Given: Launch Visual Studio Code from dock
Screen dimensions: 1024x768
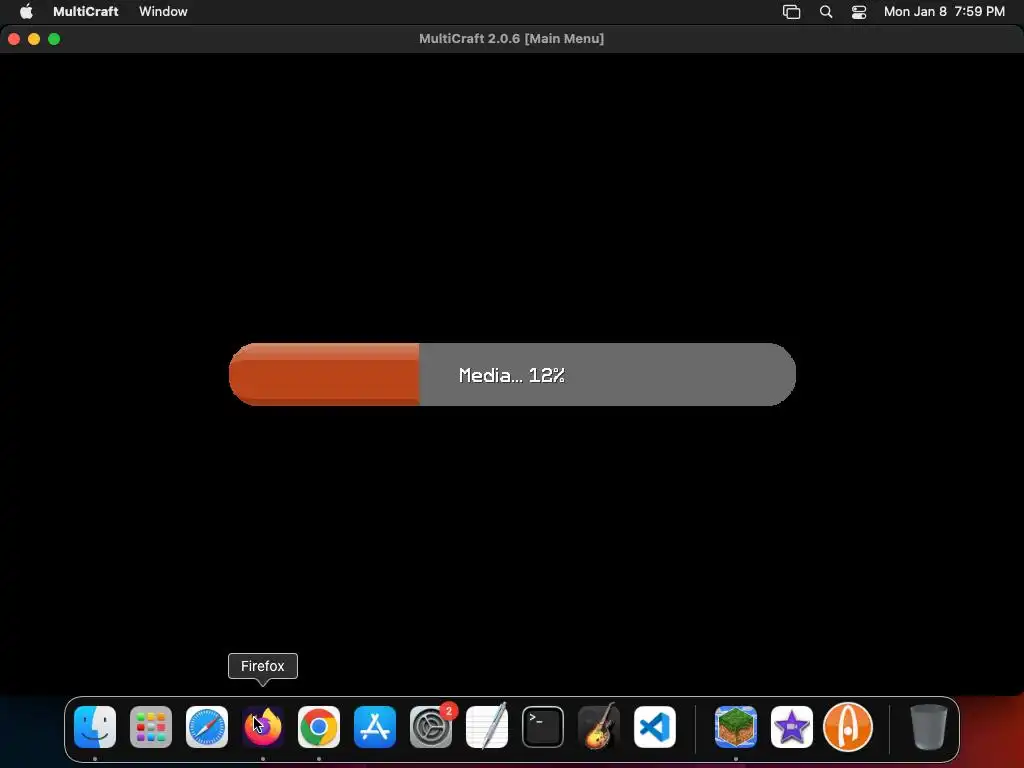Looking at the screenshot, I should pyautogui.click(x=655, y=727).
